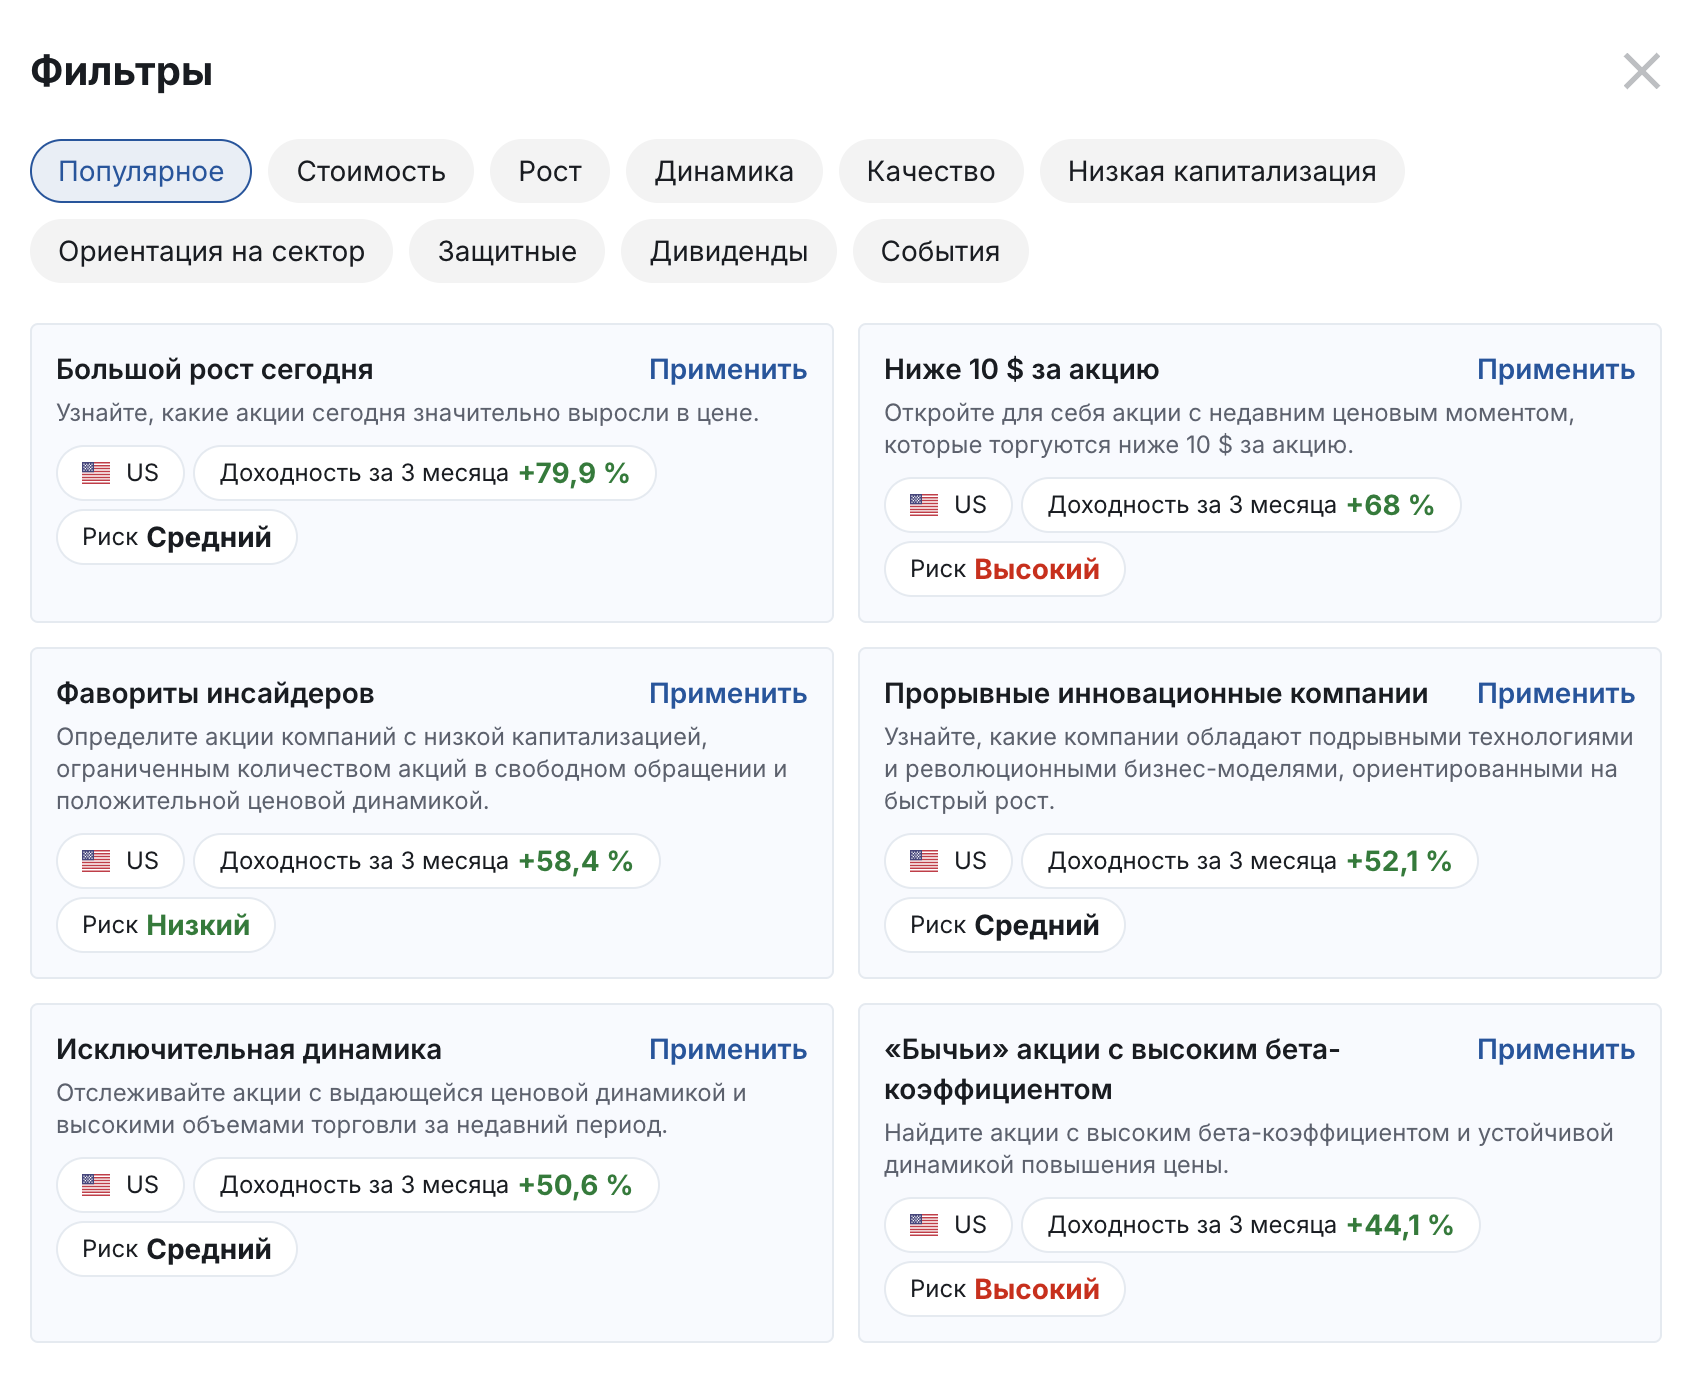Click the Ниже 10 $ за акцию title

[x=1021, y=369]
